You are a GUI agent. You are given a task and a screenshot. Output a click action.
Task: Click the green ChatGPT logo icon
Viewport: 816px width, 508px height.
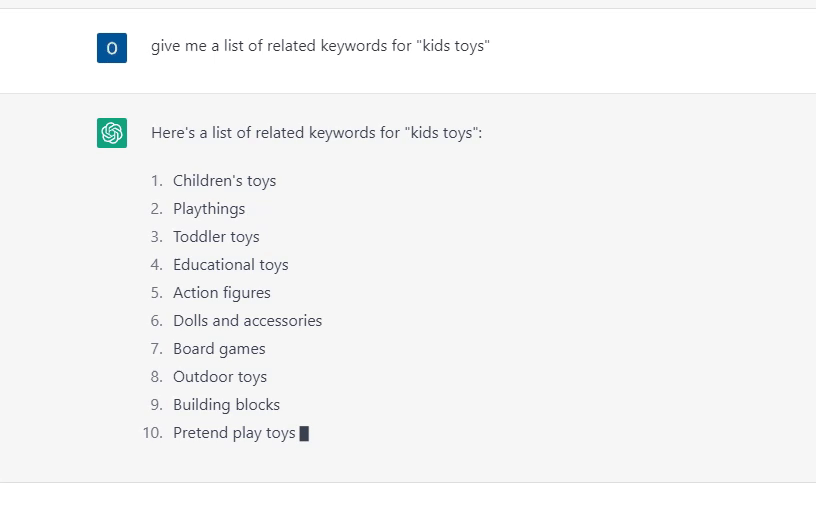pos(112,133)
